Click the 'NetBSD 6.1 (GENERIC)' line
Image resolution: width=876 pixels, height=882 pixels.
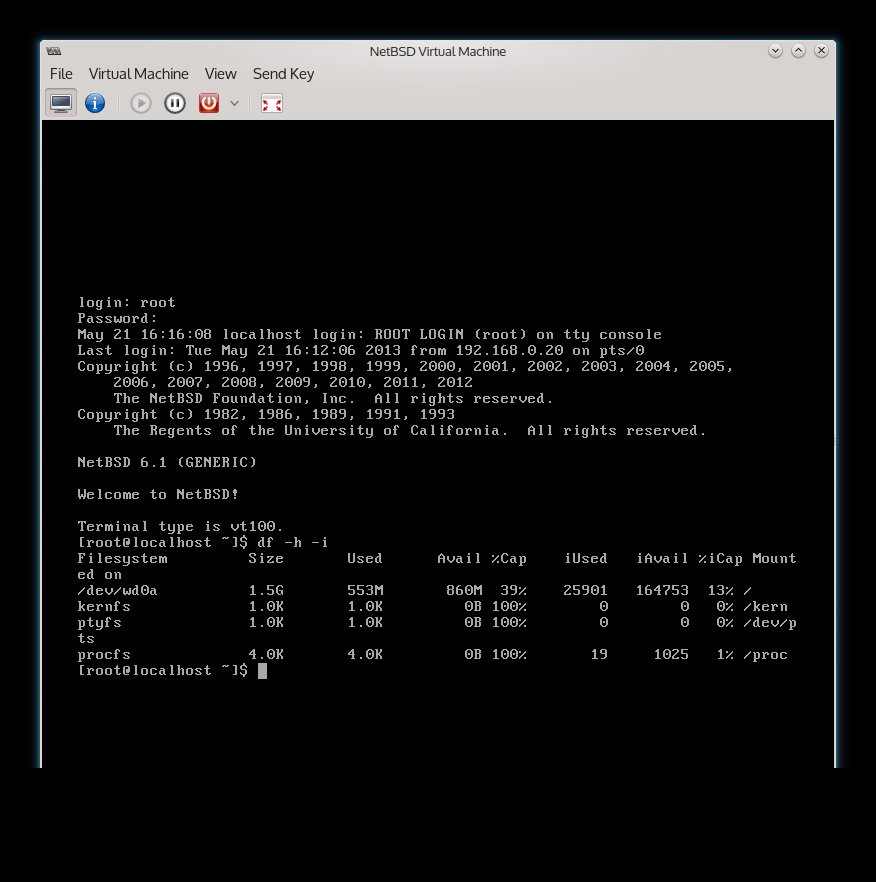click(x=167, y=462)
